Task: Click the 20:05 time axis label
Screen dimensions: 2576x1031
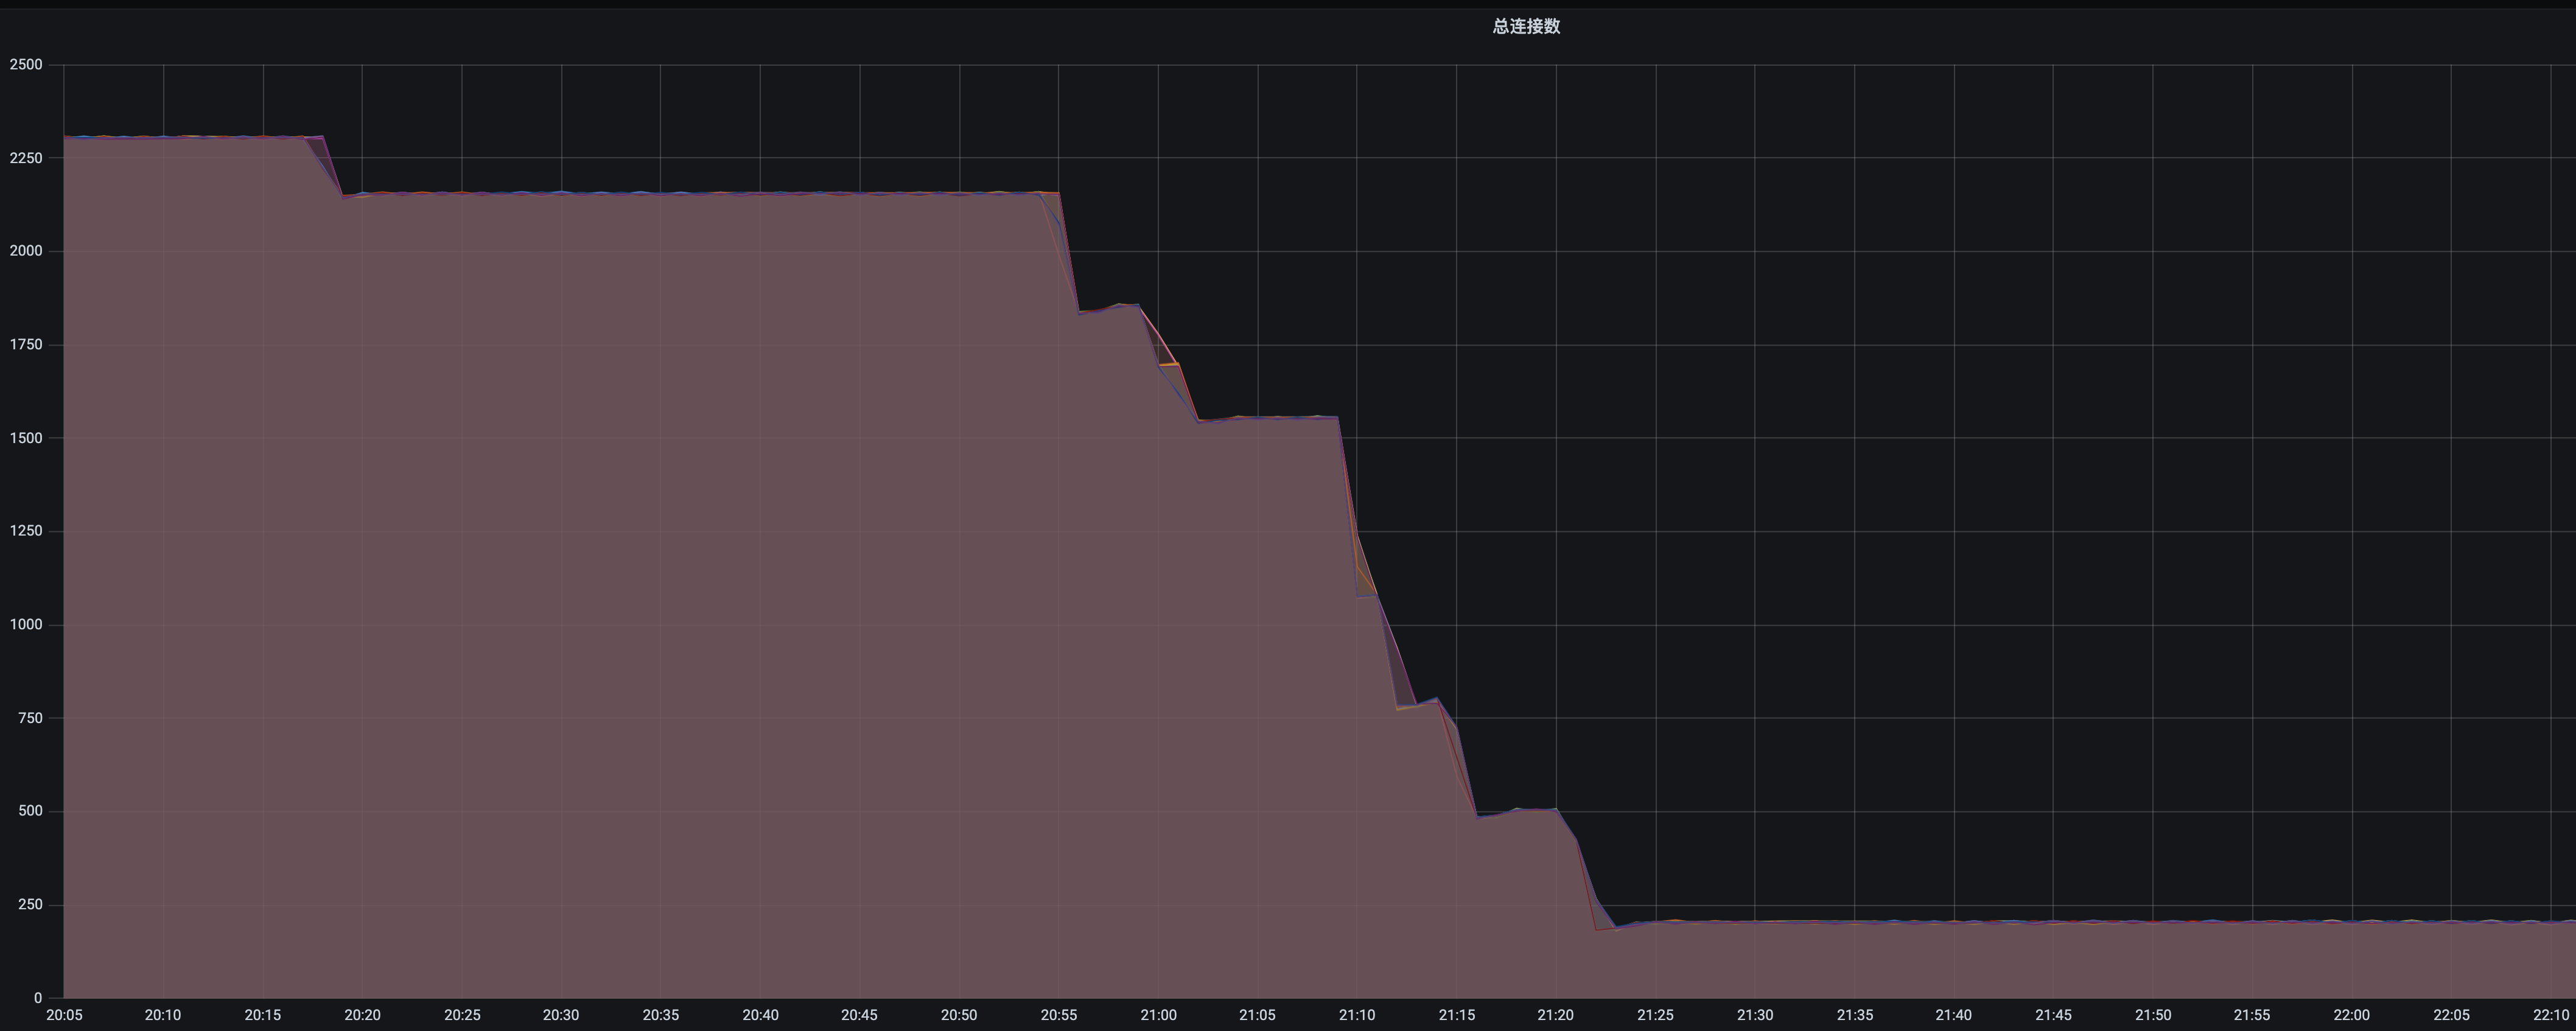Action: (x=64, y=1015)
